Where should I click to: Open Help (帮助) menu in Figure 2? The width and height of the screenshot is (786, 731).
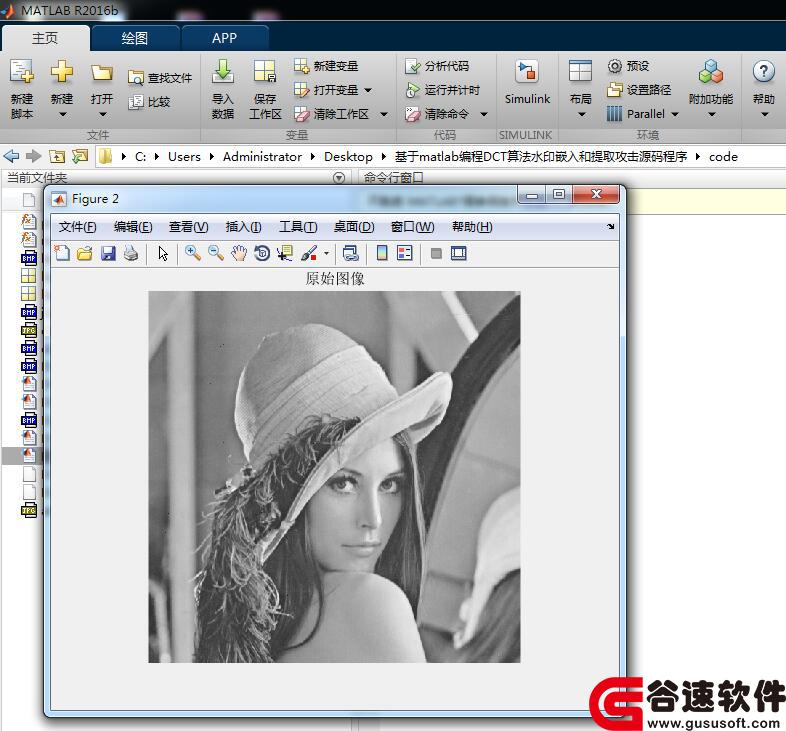(472, 227)
